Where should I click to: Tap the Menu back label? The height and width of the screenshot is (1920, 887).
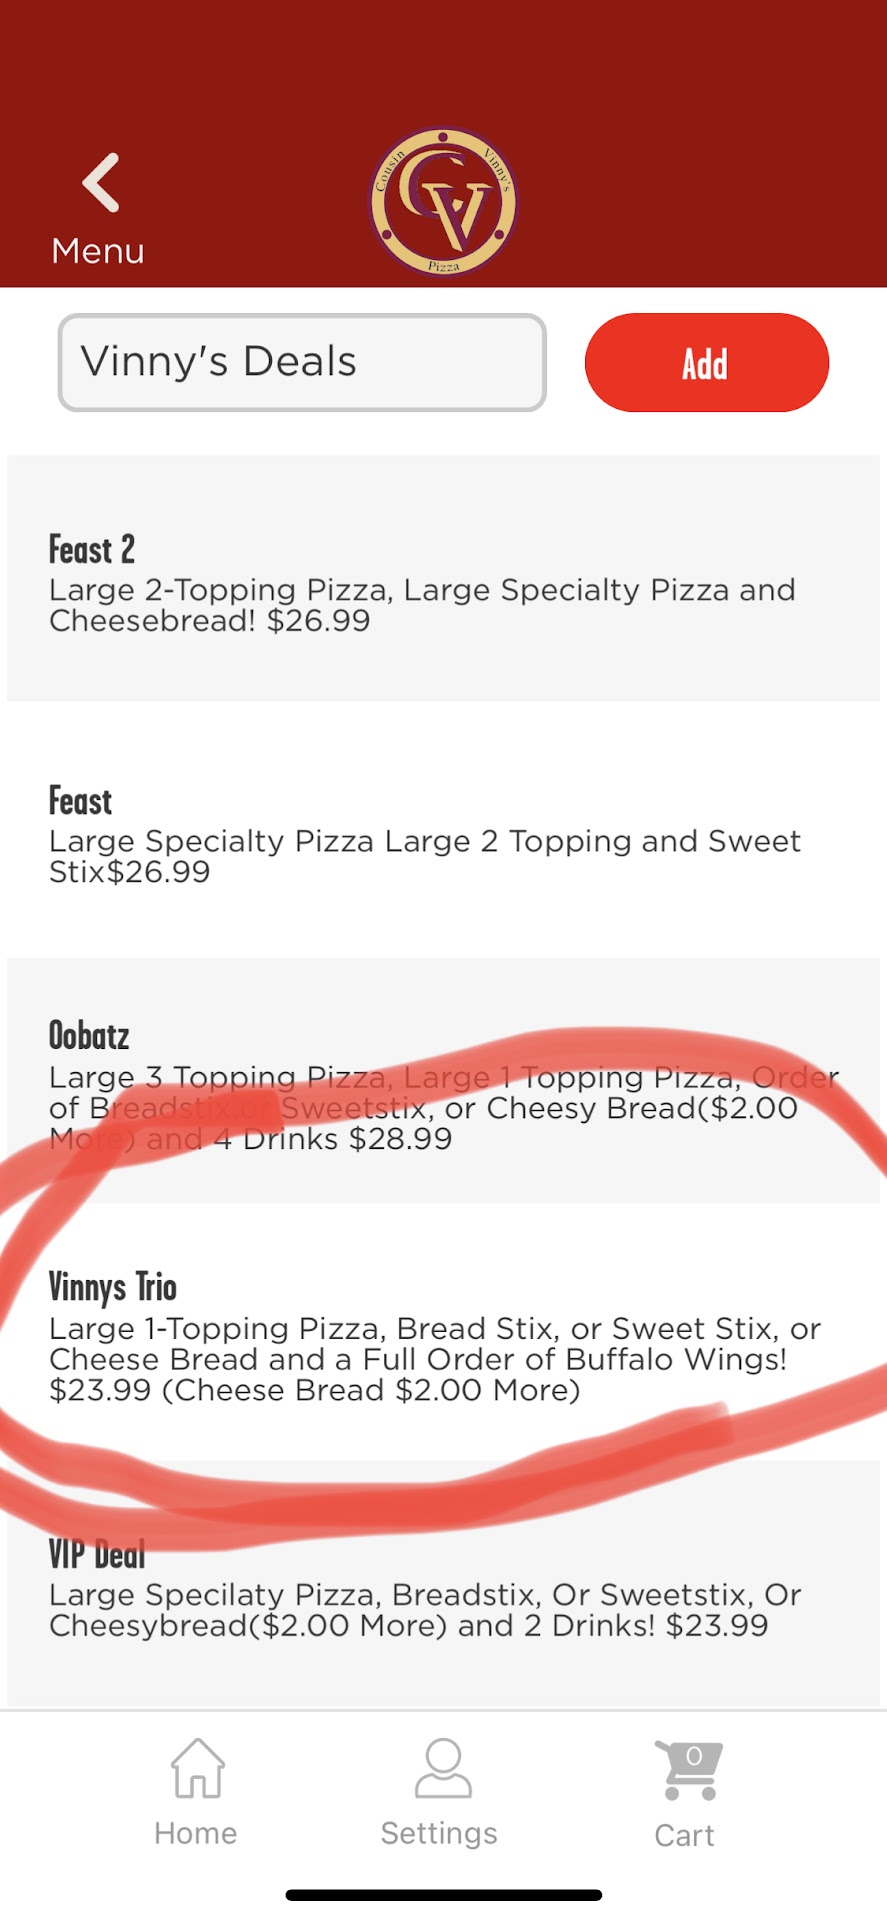click(x=98, y=251)
